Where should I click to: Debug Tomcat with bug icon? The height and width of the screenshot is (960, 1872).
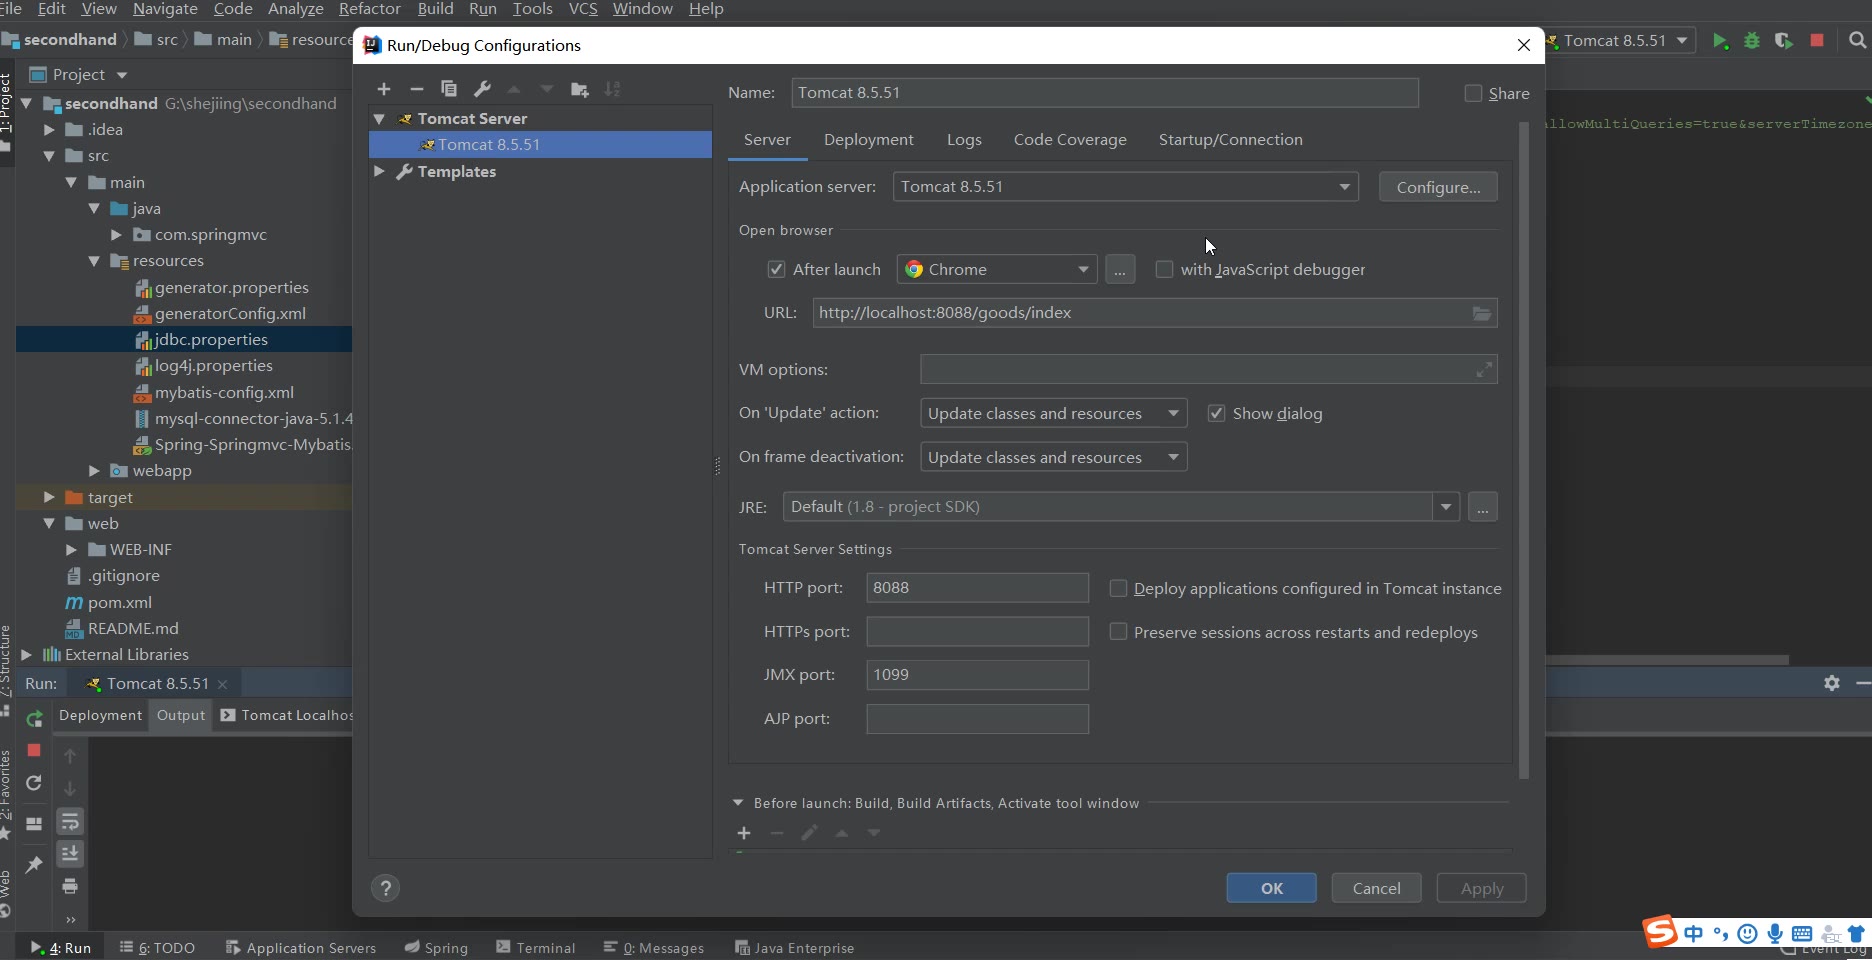pyautogui.click(x=1752, y=41)
